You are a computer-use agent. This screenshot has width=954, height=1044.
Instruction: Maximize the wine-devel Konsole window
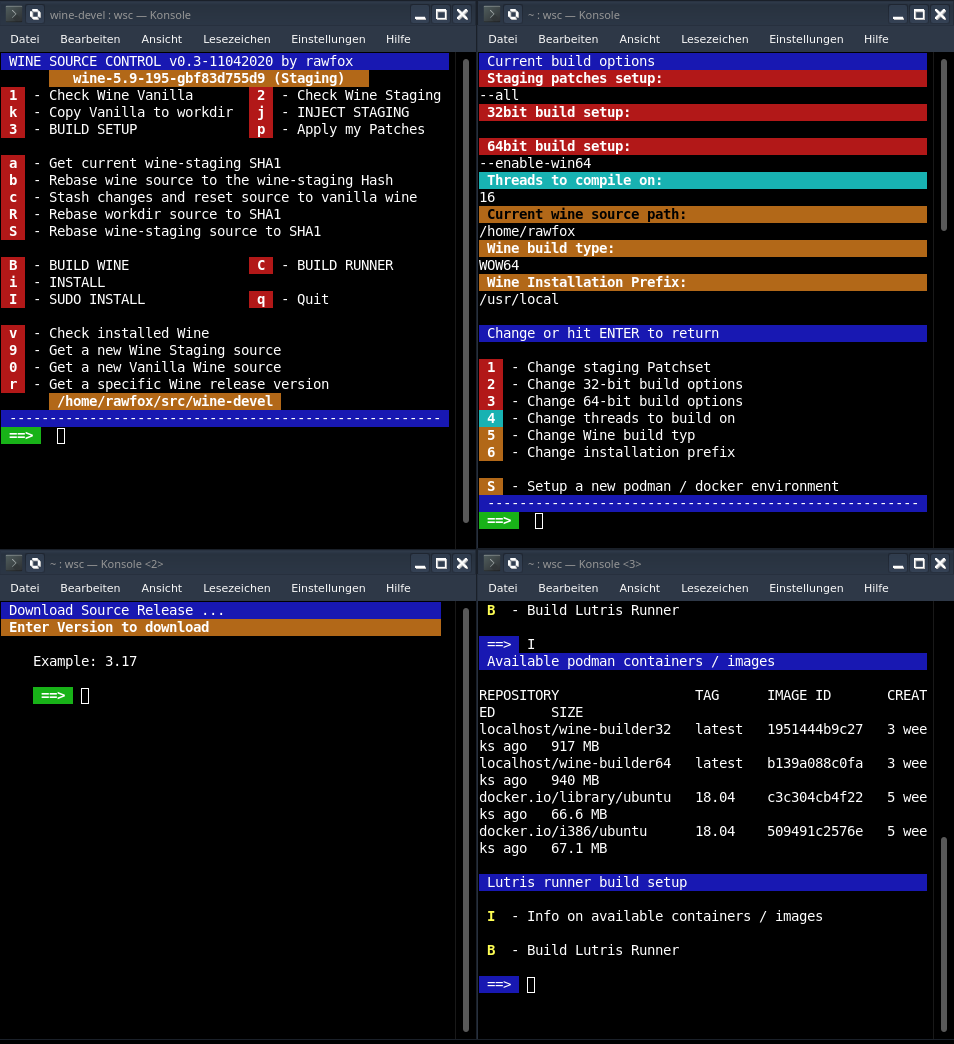pos(441,15)
